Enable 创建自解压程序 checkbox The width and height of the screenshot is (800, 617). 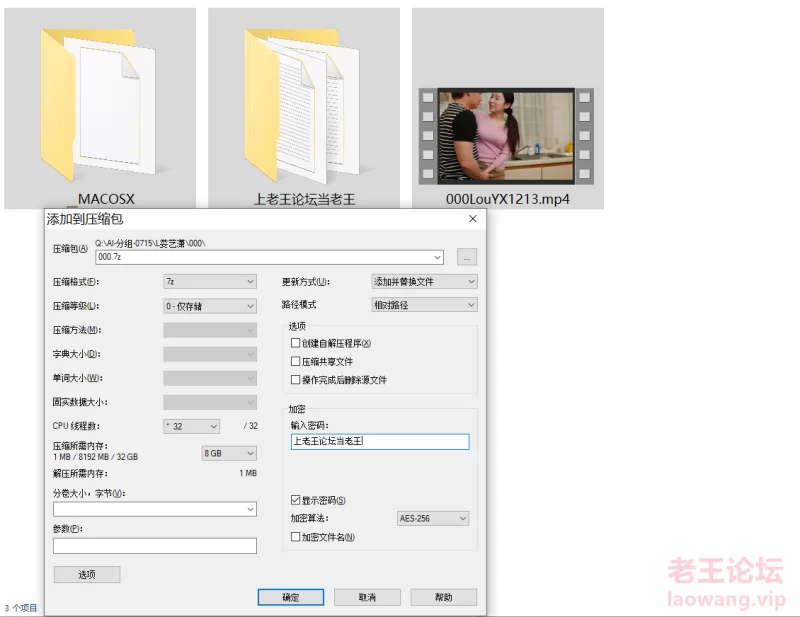pyautogui.click(x=295, y=343)
